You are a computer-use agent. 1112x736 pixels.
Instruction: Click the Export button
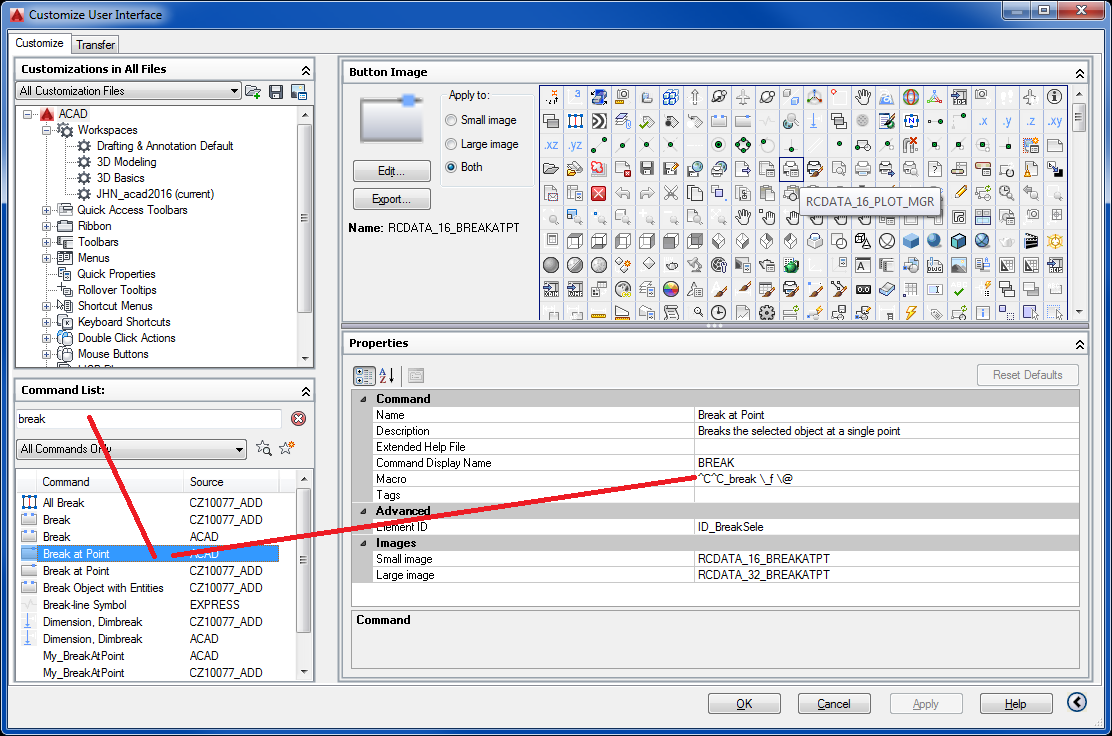tap(391, 199)
